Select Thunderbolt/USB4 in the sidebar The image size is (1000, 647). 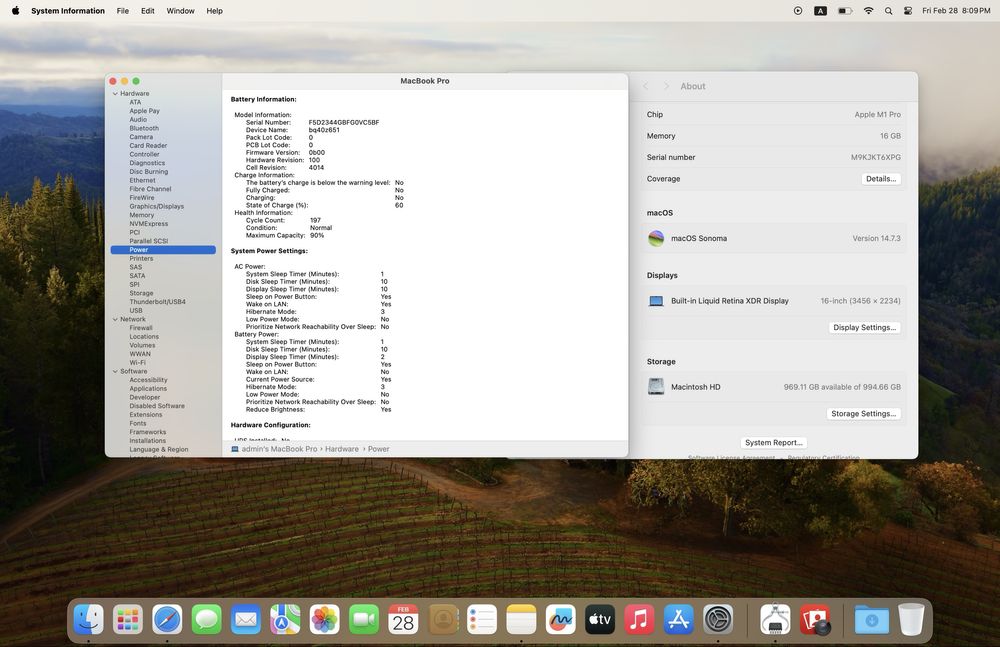coord(158,302)
